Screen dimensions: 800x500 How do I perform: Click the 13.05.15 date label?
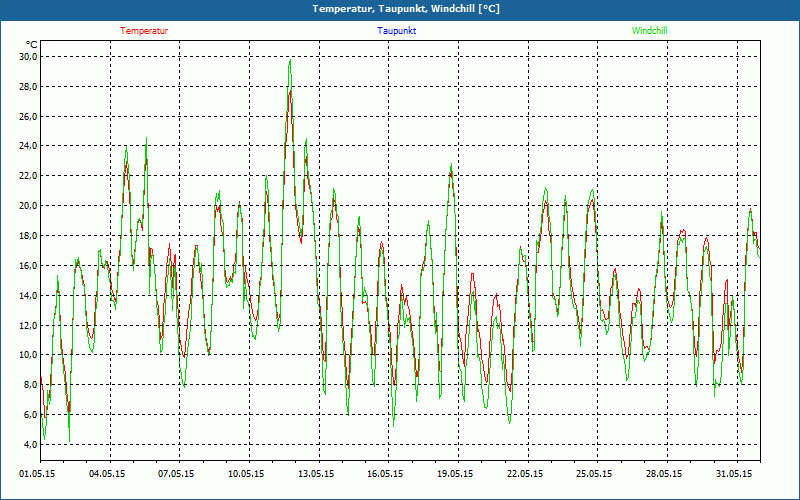click(x=316, y=474)
